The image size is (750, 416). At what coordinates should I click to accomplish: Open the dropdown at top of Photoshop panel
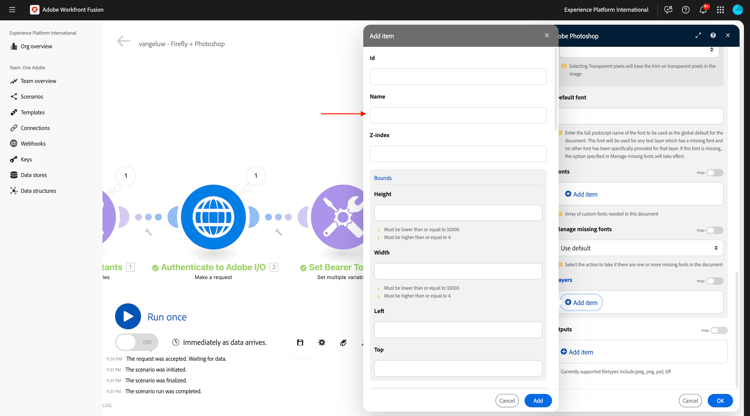coord(641,50)
